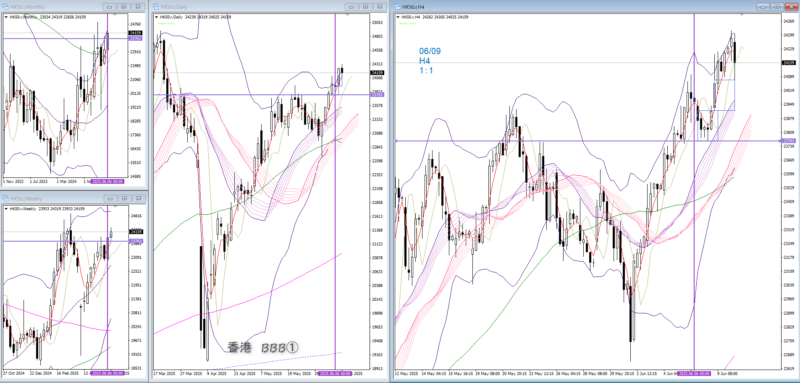Screen dimensions: 800x383
Task: Select the 2025.06.06 date marker in Daily chart
Action: click(335, 373)
